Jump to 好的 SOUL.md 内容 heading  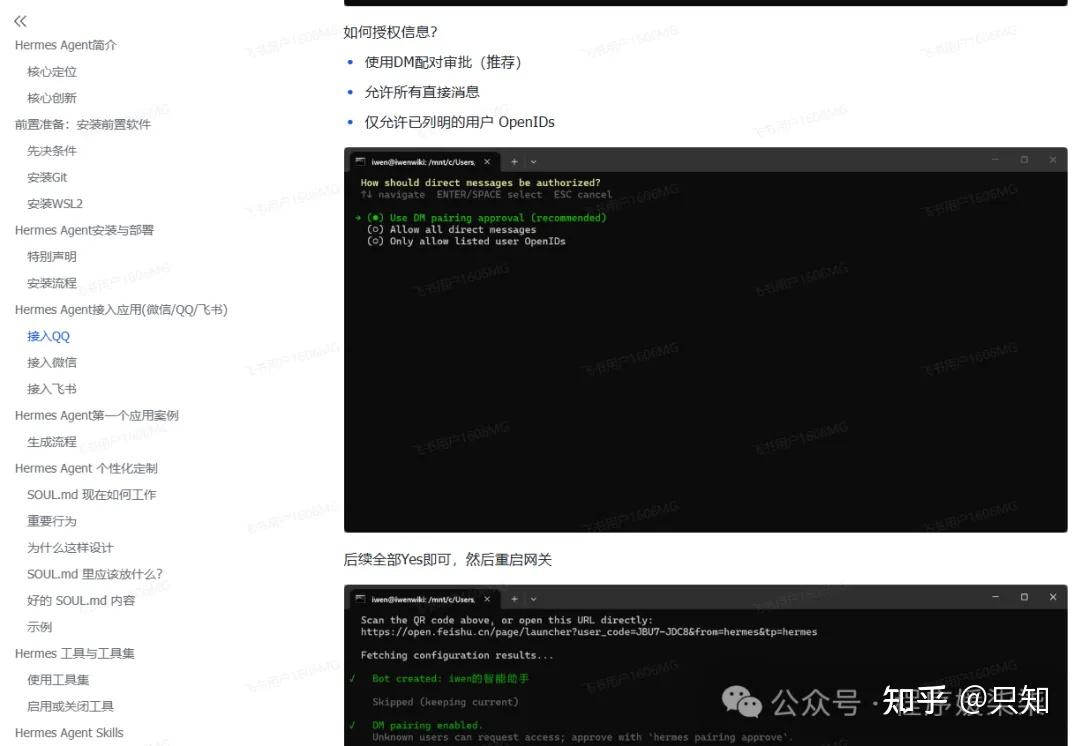coord(81,601)
